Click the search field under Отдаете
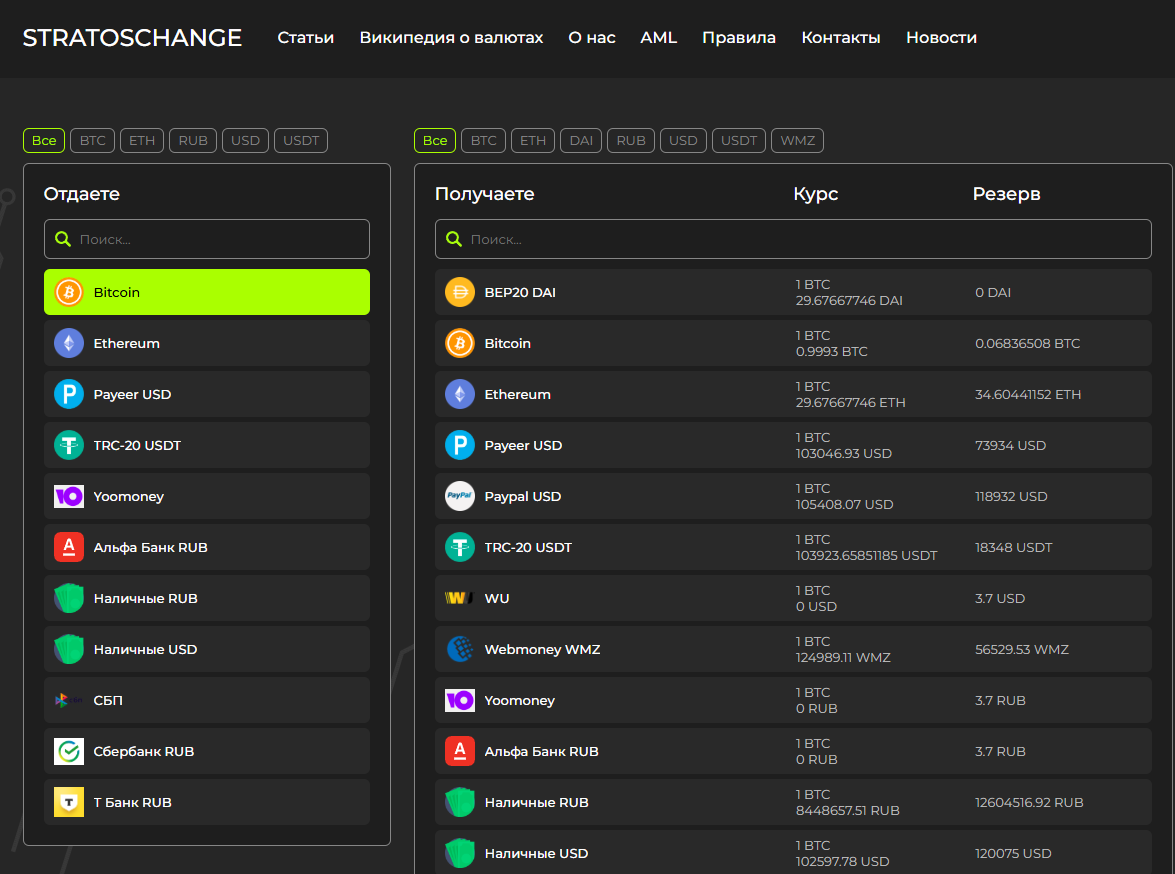Image resolution: width=1175 pixels, height=874 pixels. pyautogui.click(x=207, y=239)
